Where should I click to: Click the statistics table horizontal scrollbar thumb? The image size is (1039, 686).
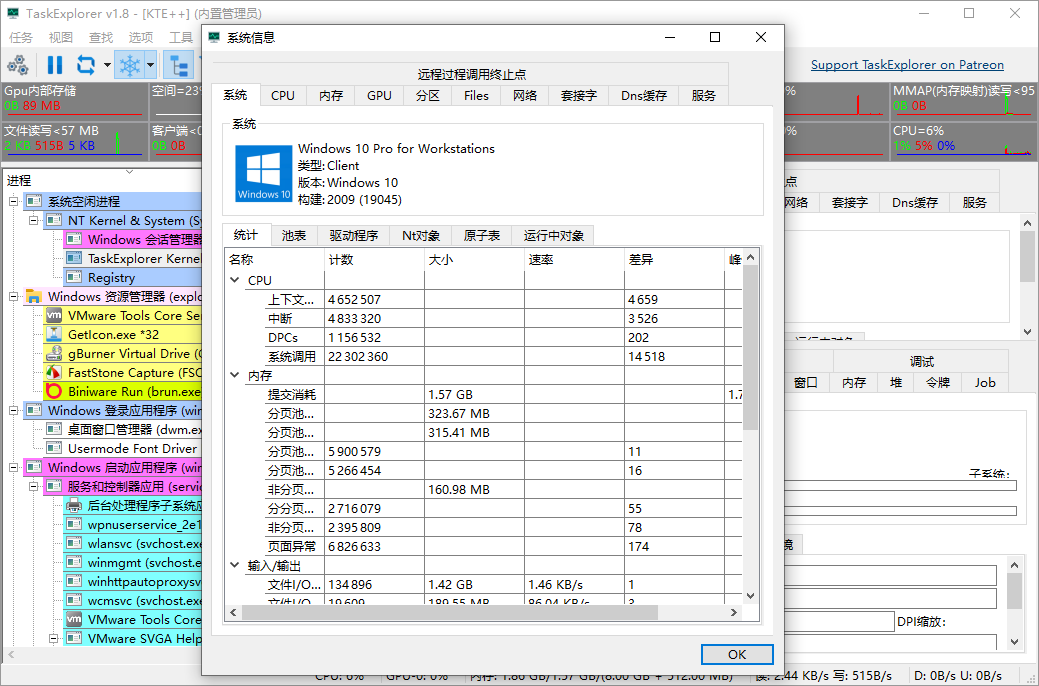pyautogui.click(x=450, y=612)
